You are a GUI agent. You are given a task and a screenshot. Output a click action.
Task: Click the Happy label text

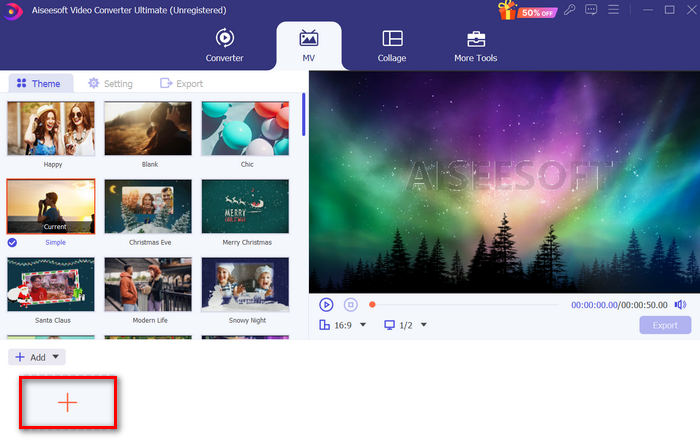(x=53, y=165)
